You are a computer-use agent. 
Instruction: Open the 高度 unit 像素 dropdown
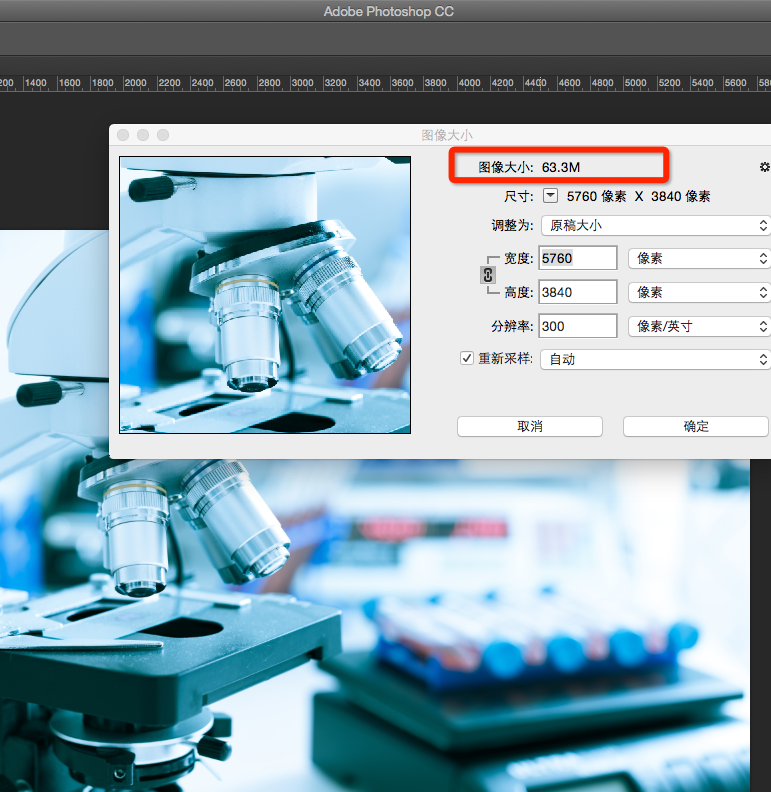700,292
